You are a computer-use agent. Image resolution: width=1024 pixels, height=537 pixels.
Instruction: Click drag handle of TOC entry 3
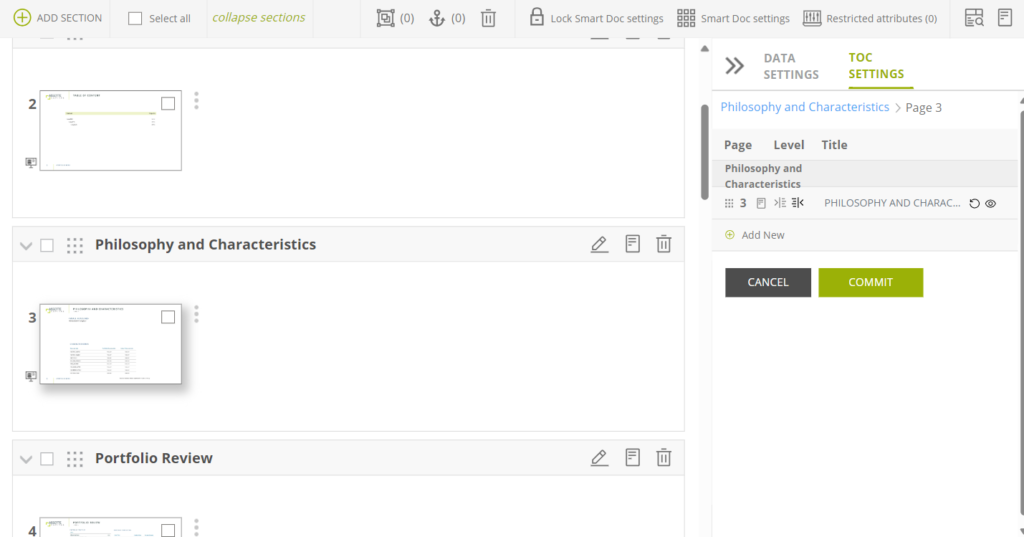(x=729, y=203)
